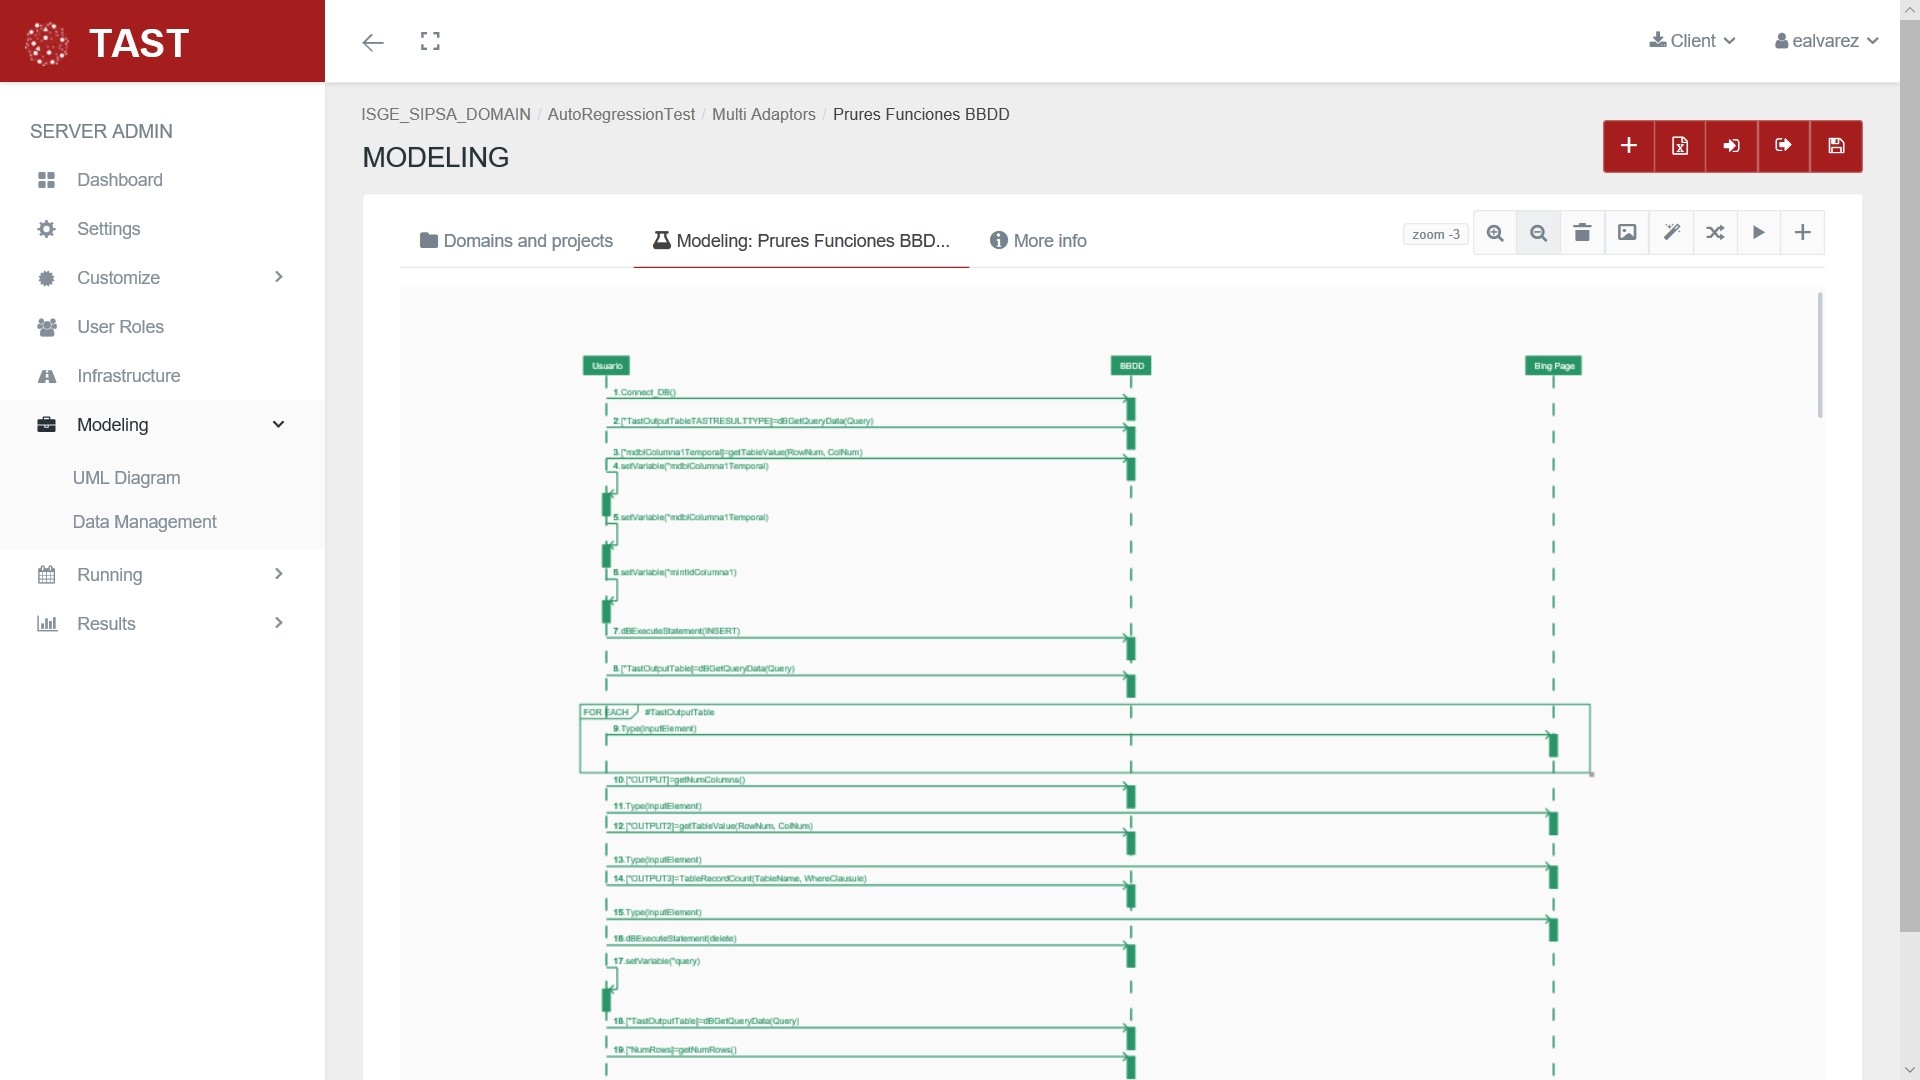
Task: Switch to Domains and projects tab
Action: pyautogui.click(x=516, y=241)
